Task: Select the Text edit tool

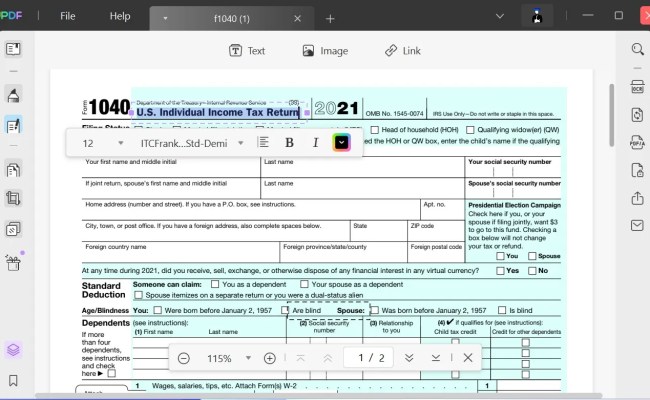Action: coord(247,51)
